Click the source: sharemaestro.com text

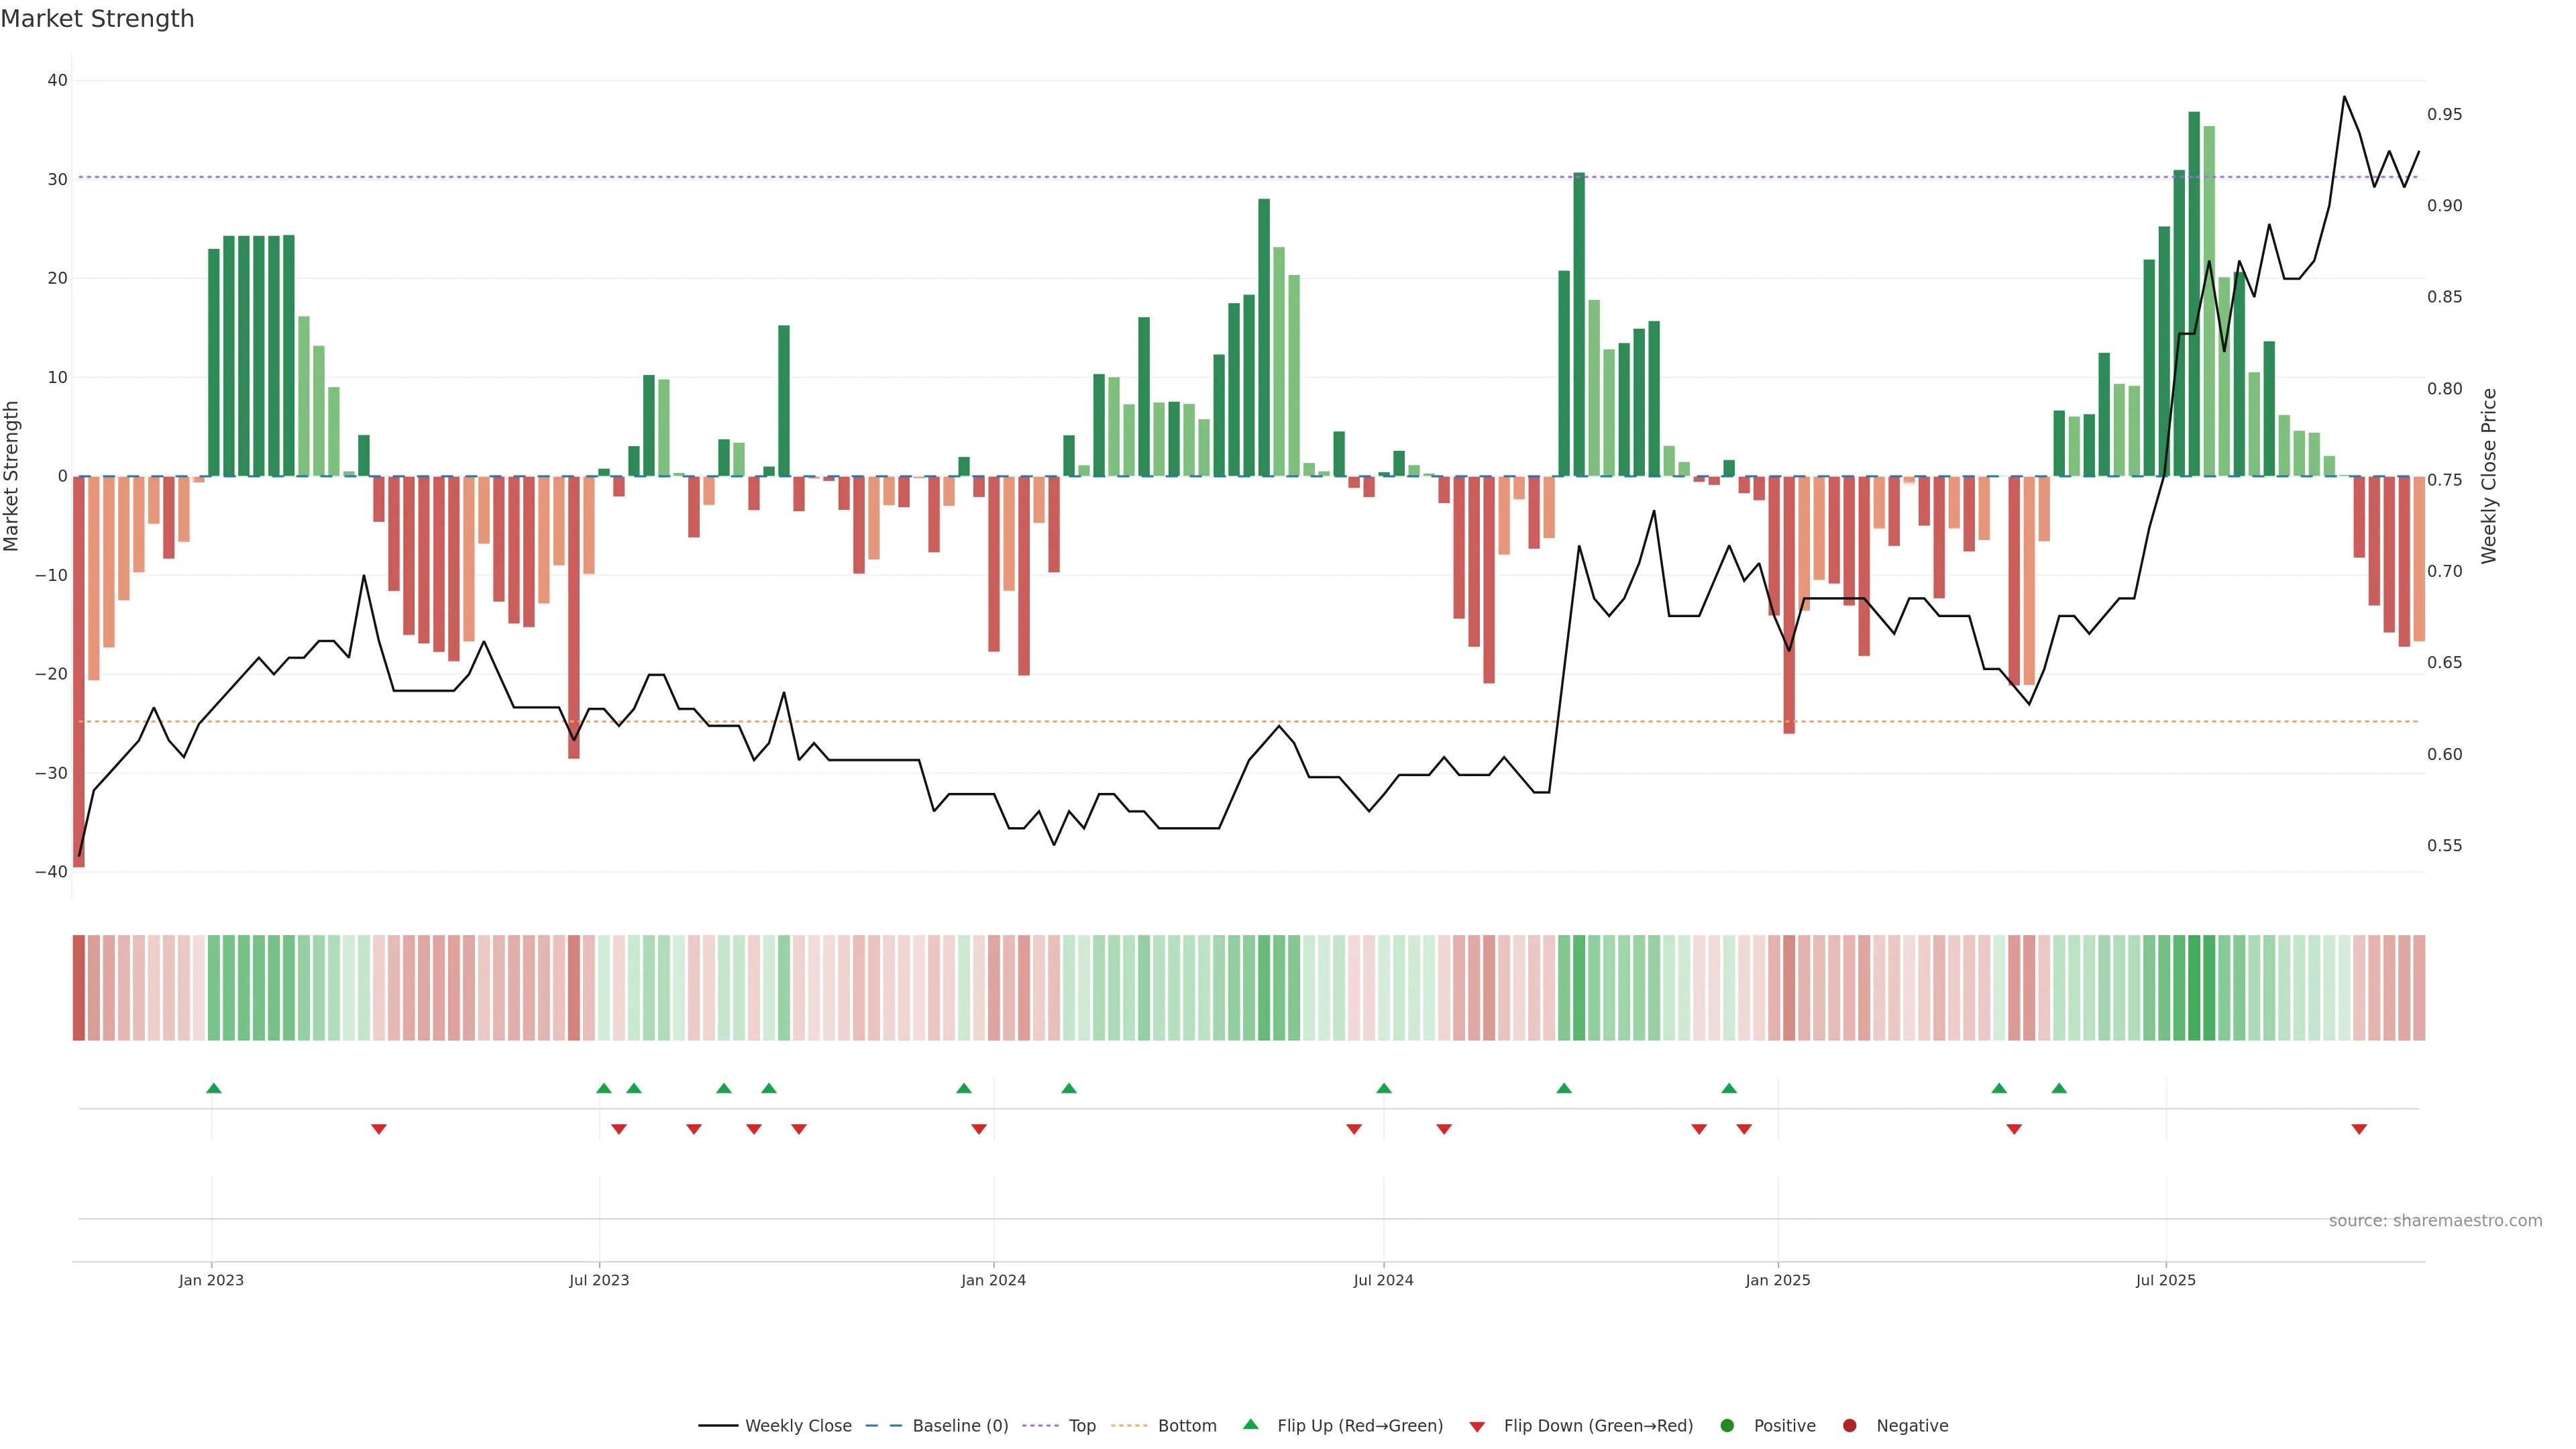[x=2435, y=1221]
